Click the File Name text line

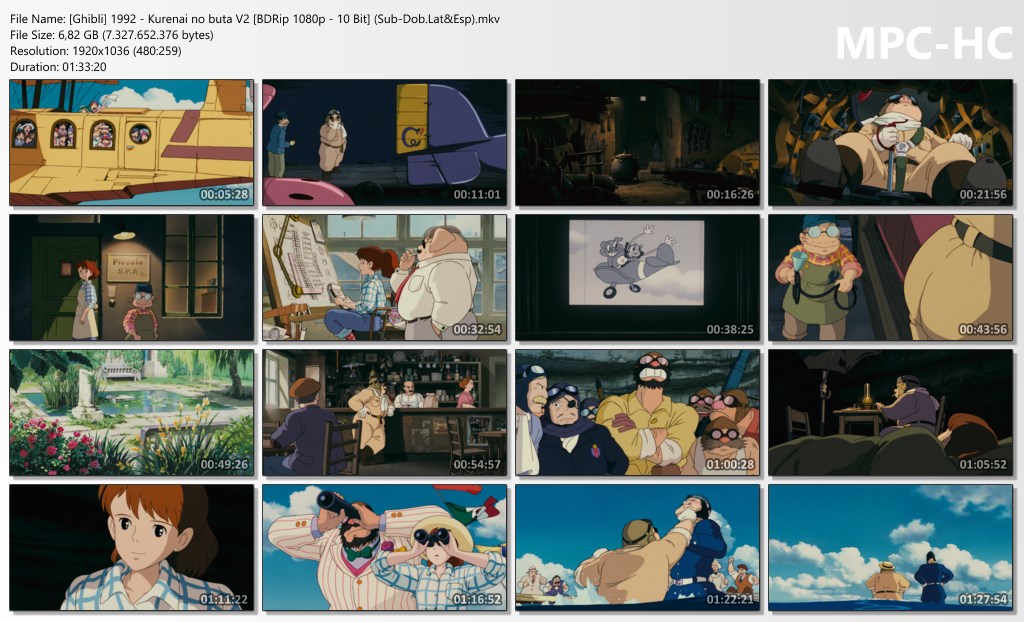[x=255, y=19]
